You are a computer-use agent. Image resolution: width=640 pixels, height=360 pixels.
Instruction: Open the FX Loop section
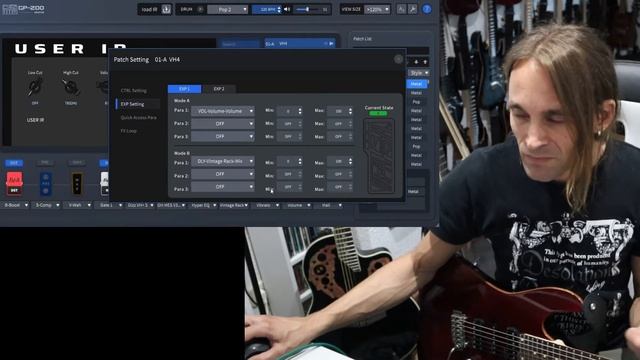coord(128,131)
